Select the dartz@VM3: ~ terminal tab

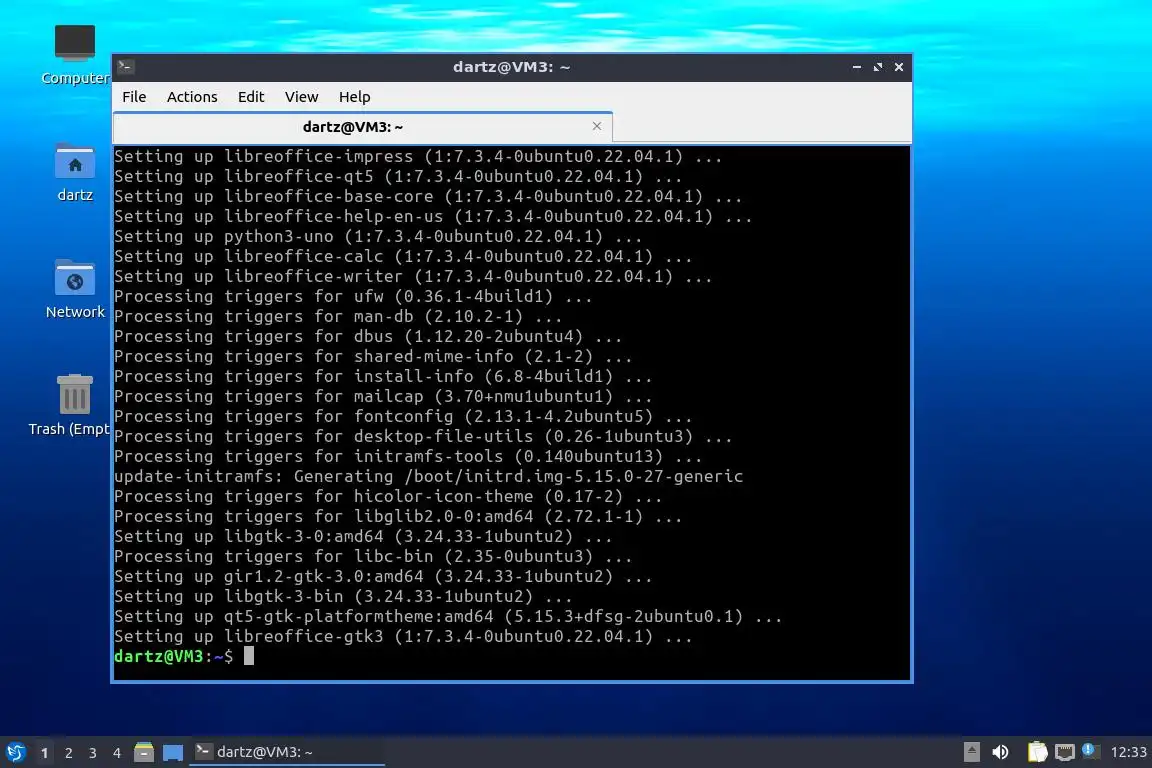pos(353,127)
